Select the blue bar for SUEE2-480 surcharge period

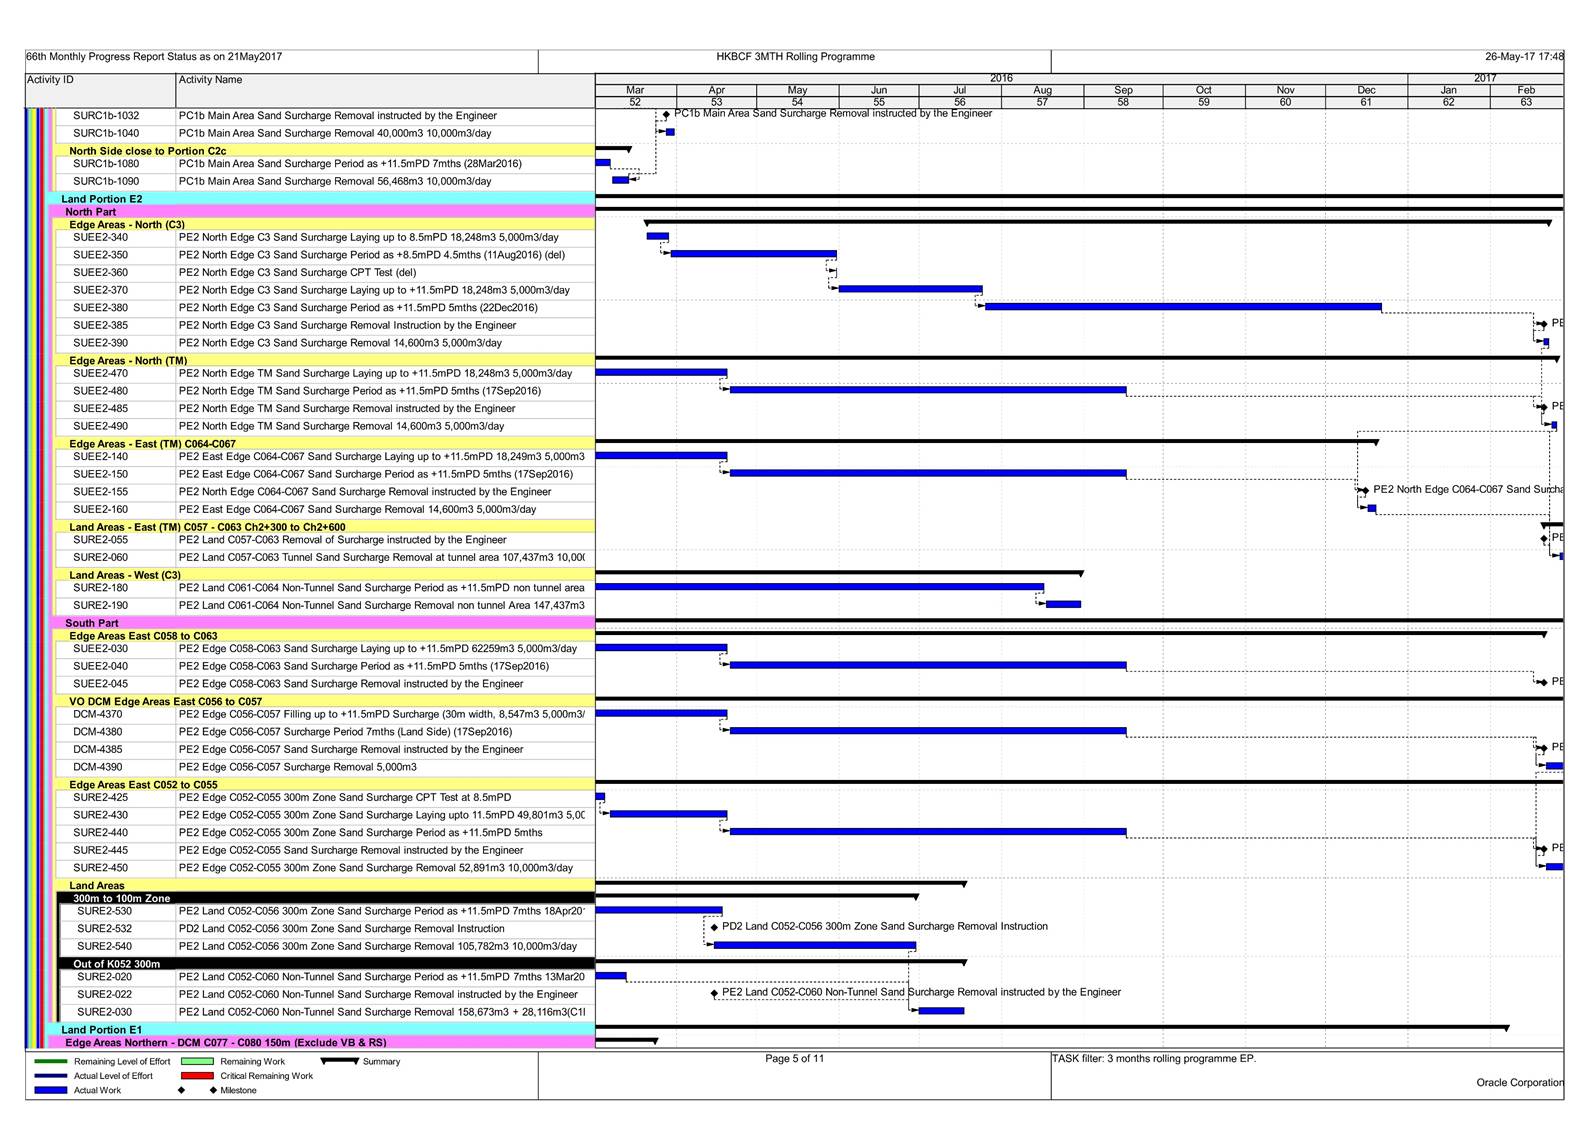(x=928, y=390)
